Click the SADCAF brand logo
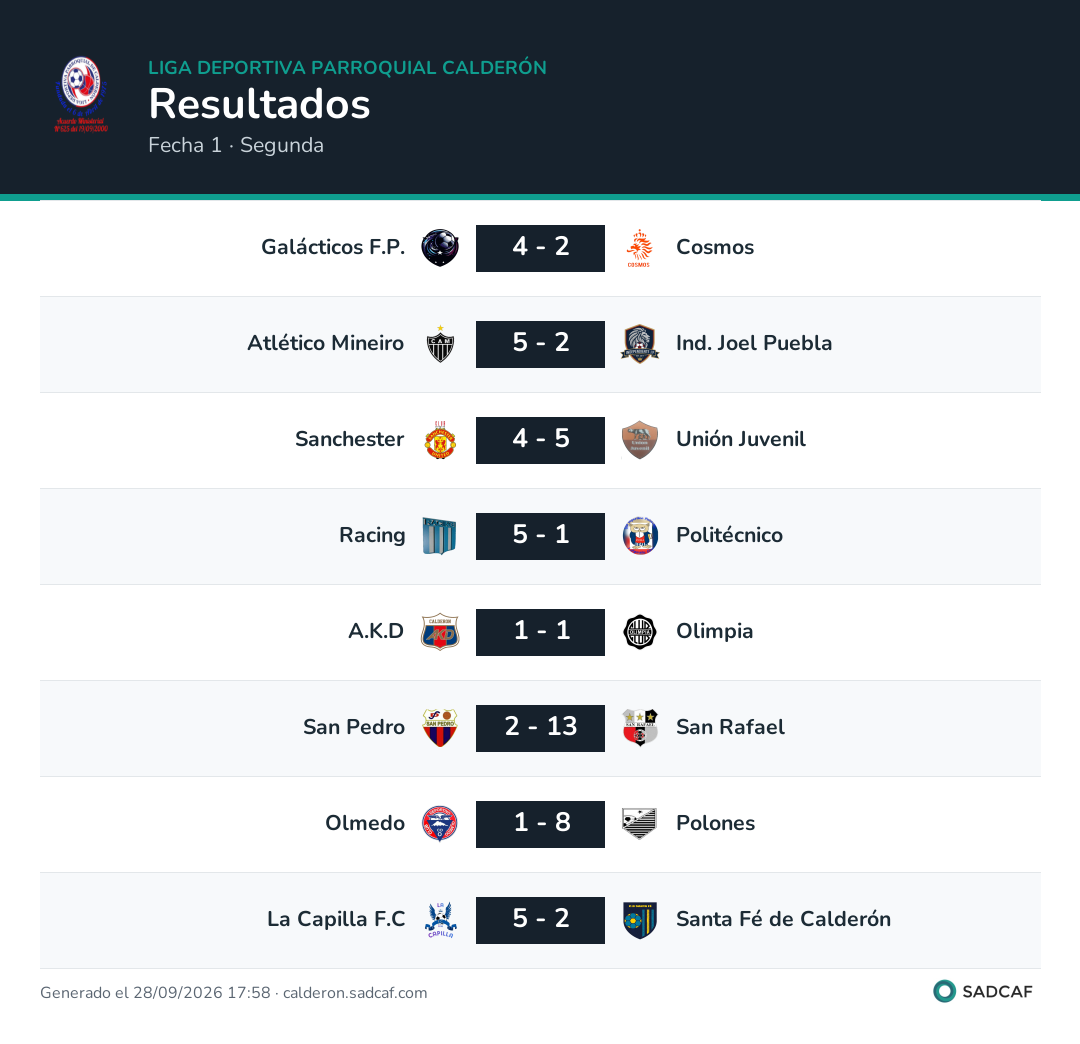 (982, 992)
